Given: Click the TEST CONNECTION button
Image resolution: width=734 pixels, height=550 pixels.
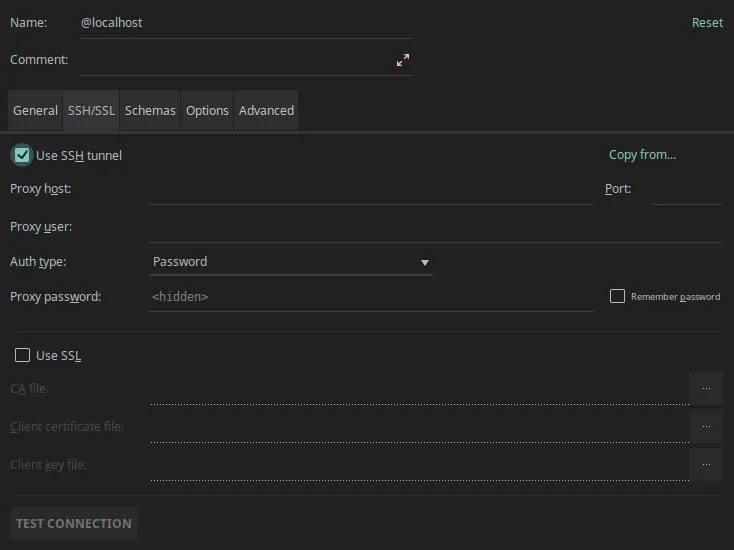Looking at the screenshot, I should 73,523.
